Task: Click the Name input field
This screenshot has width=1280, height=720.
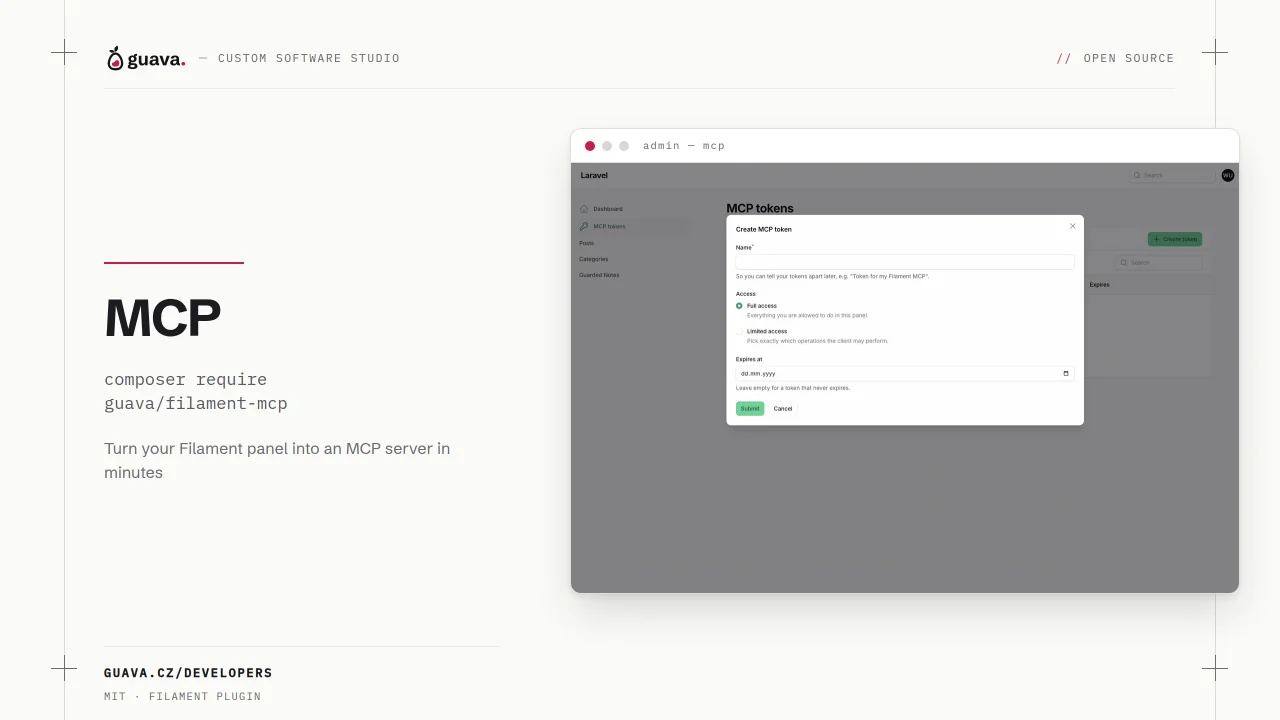Action: click(x=905, y=262)
